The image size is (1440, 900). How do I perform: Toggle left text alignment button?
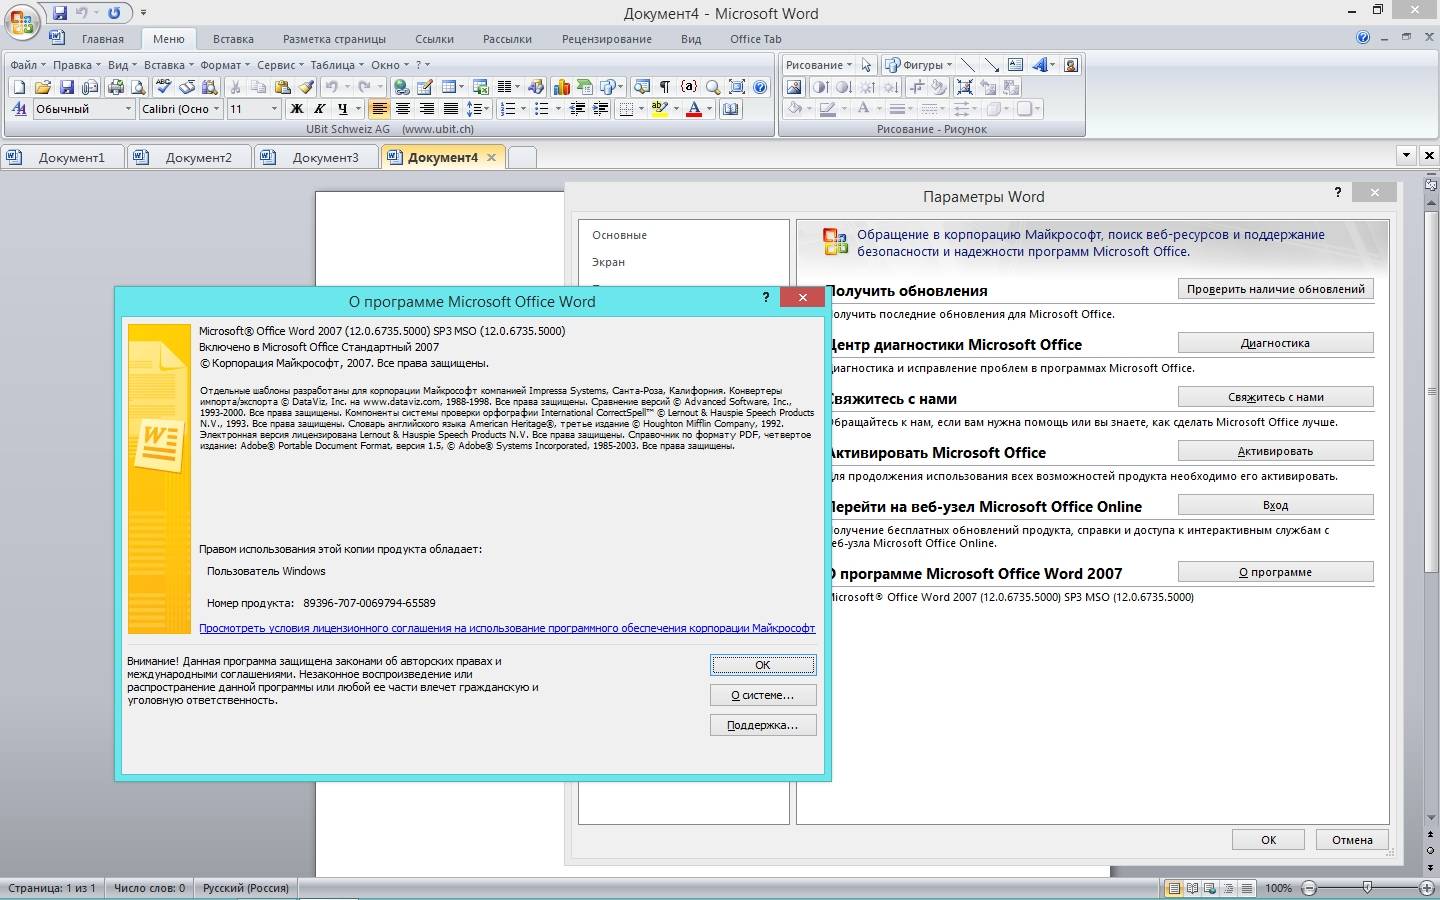[379, 109]
